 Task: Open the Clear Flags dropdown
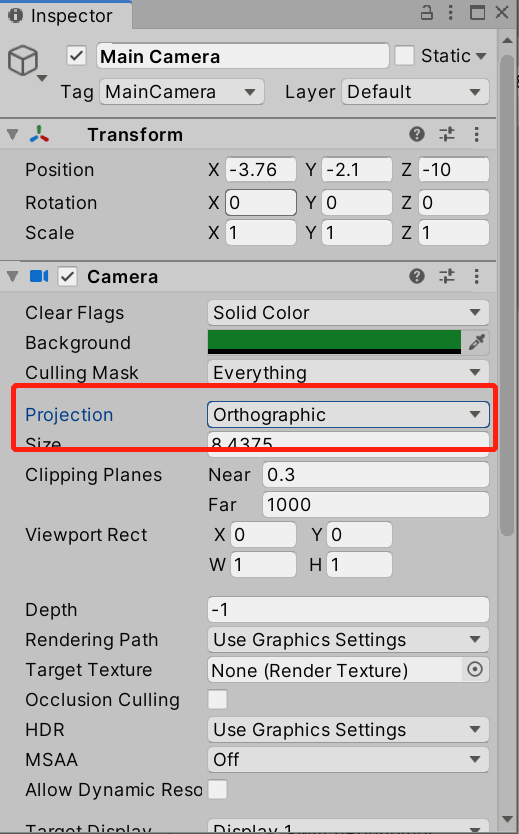tap(348, 313)
